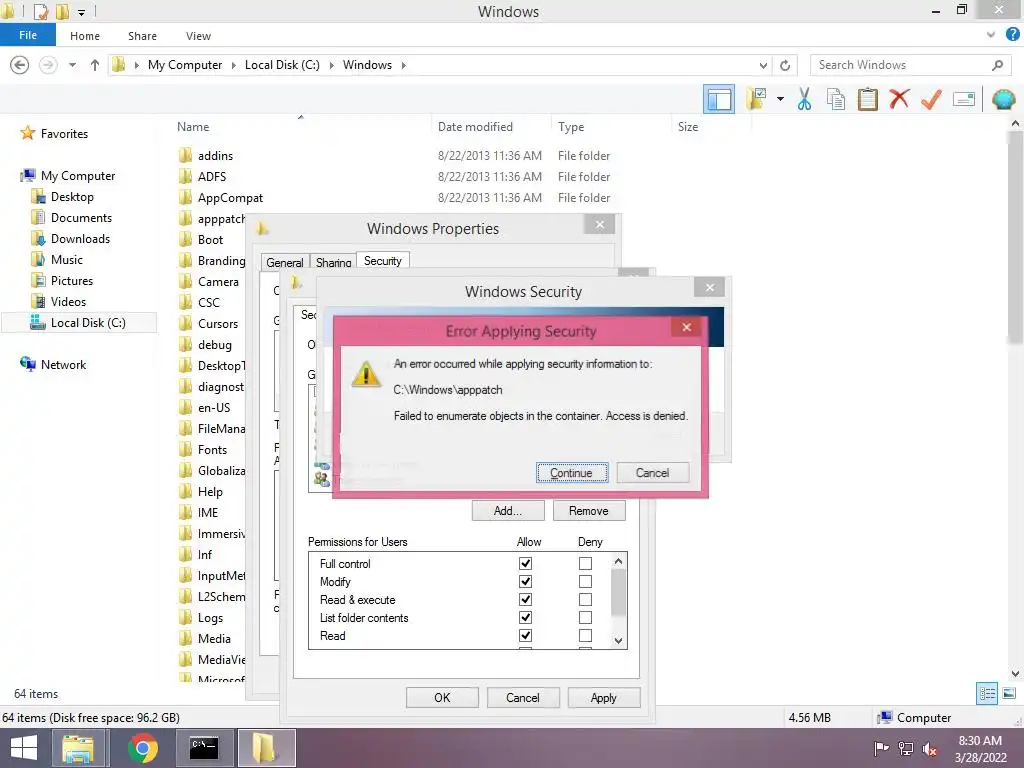Click the Rename toolbar icon
Screen dimensions: 1024x768
pos(964,99)
